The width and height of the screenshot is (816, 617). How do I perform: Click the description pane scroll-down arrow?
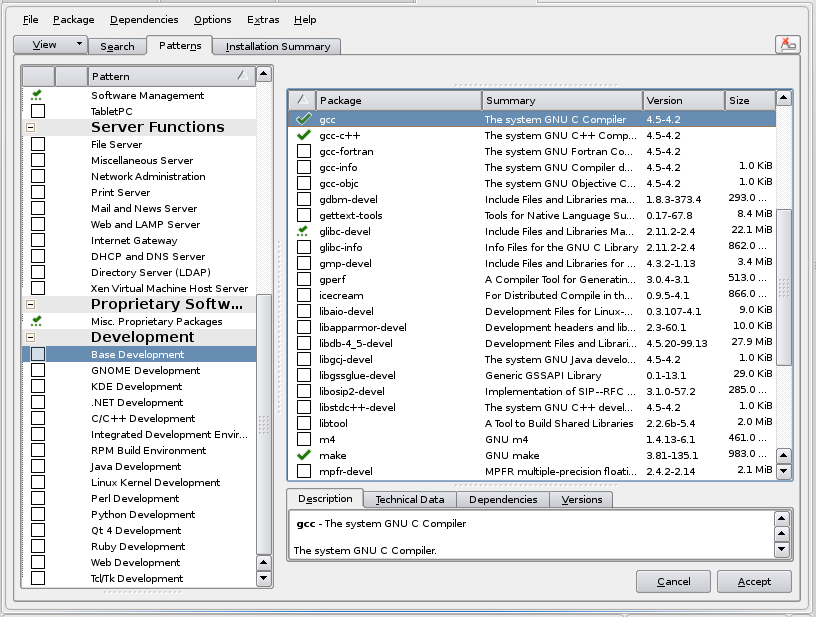click(x=782, y=549)
